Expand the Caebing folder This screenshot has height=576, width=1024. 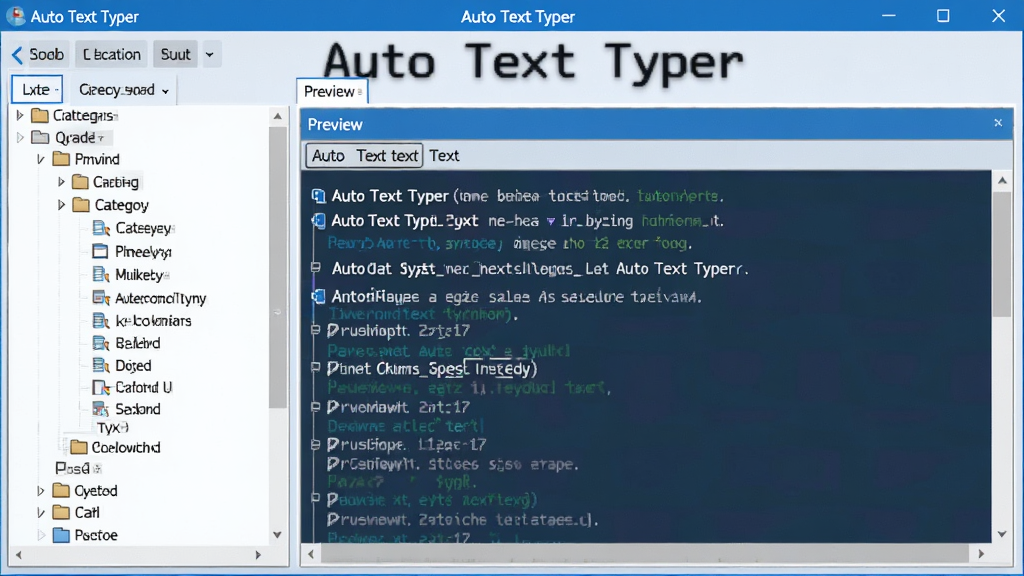pos(61,182)
